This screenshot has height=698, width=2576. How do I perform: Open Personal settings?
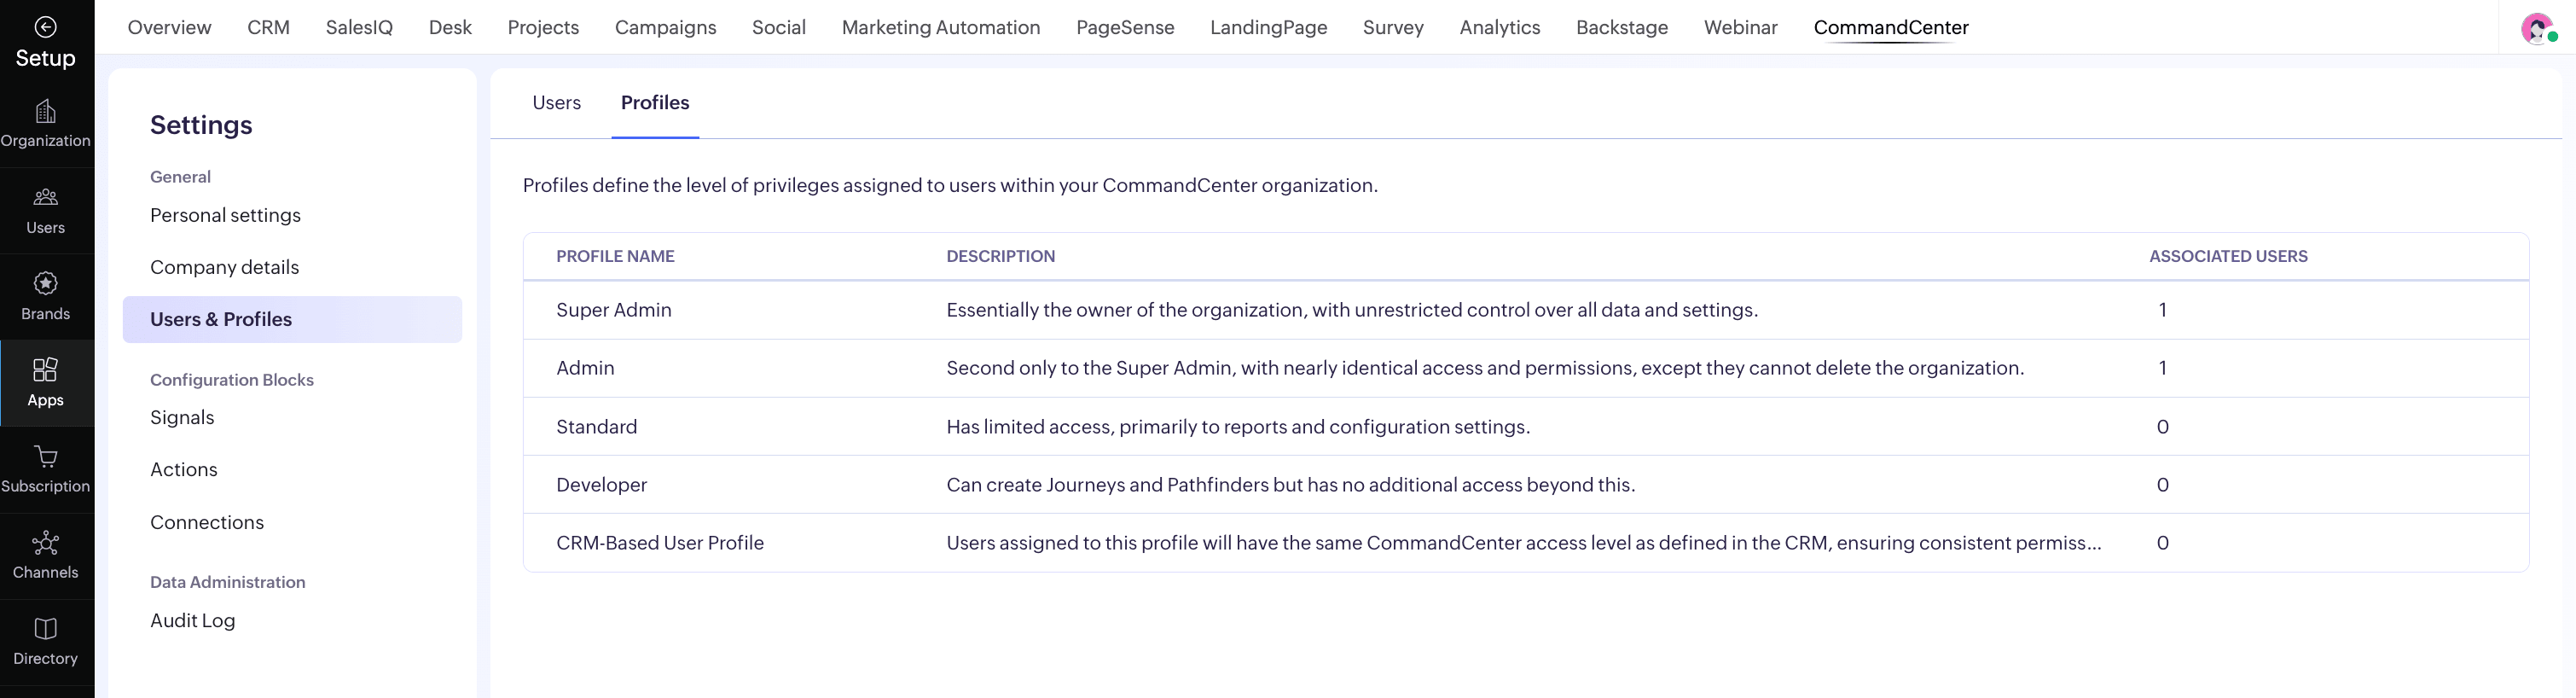tap(225, 215)
